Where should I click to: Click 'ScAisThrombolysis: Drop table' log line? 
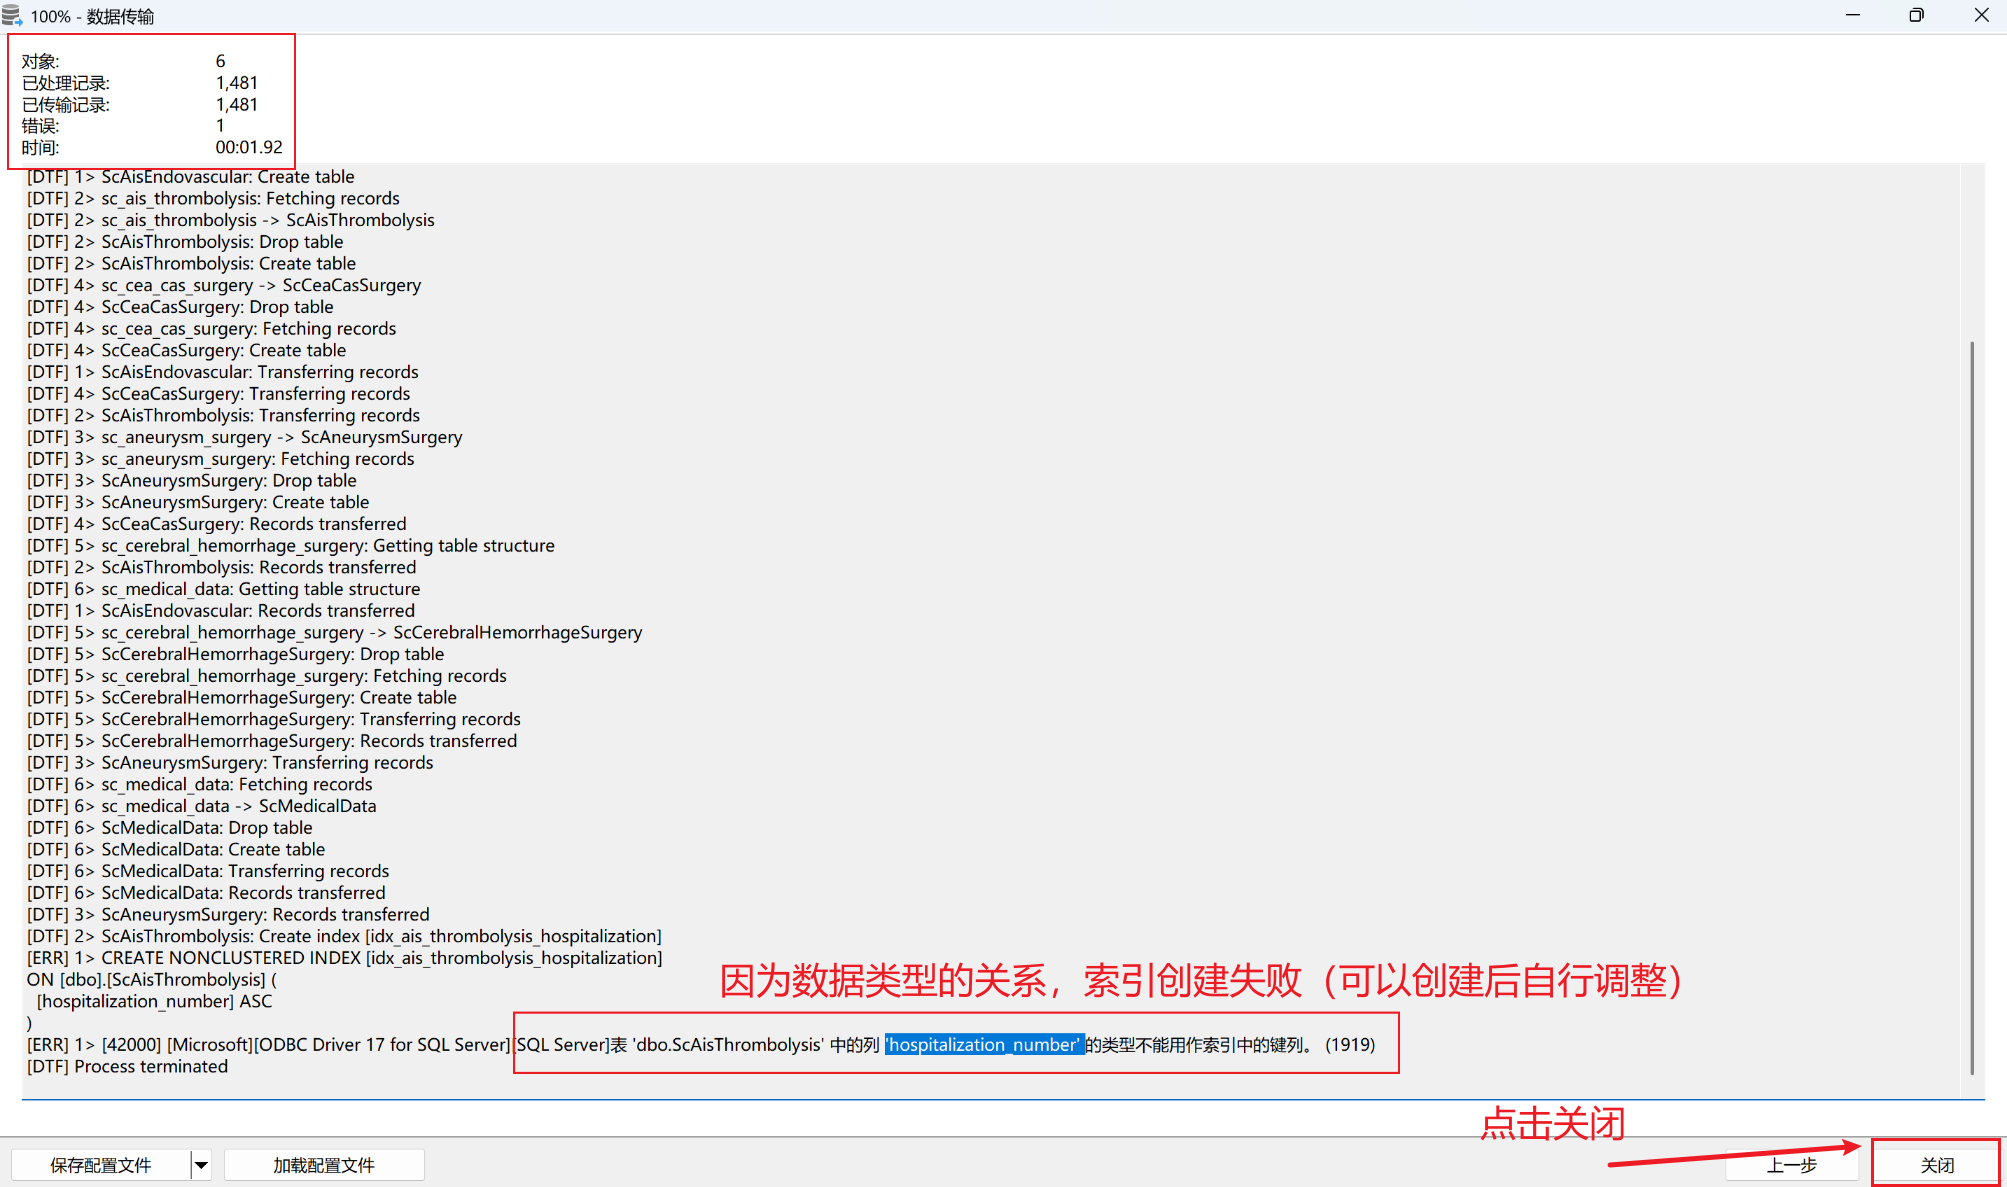[185, 242]
